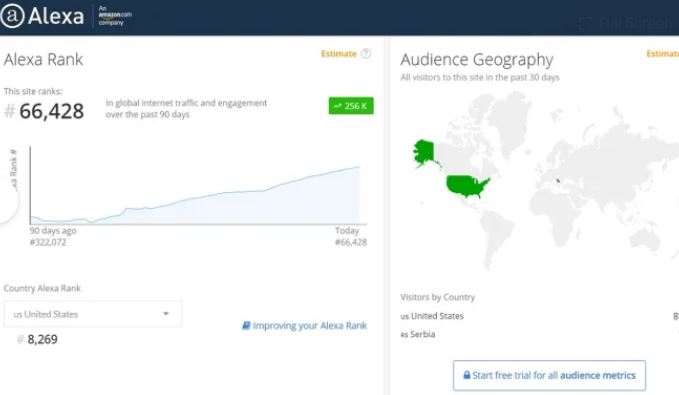Click Alaska highlighted on the world map

click(425, 153)
